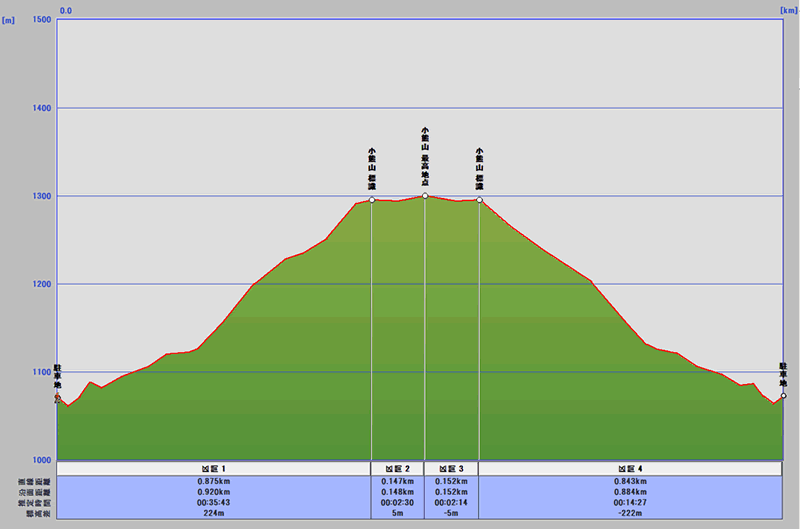Click the start 駐車地 waypoint marker on the left
800x529 pixels.
(x=57, y=398)
